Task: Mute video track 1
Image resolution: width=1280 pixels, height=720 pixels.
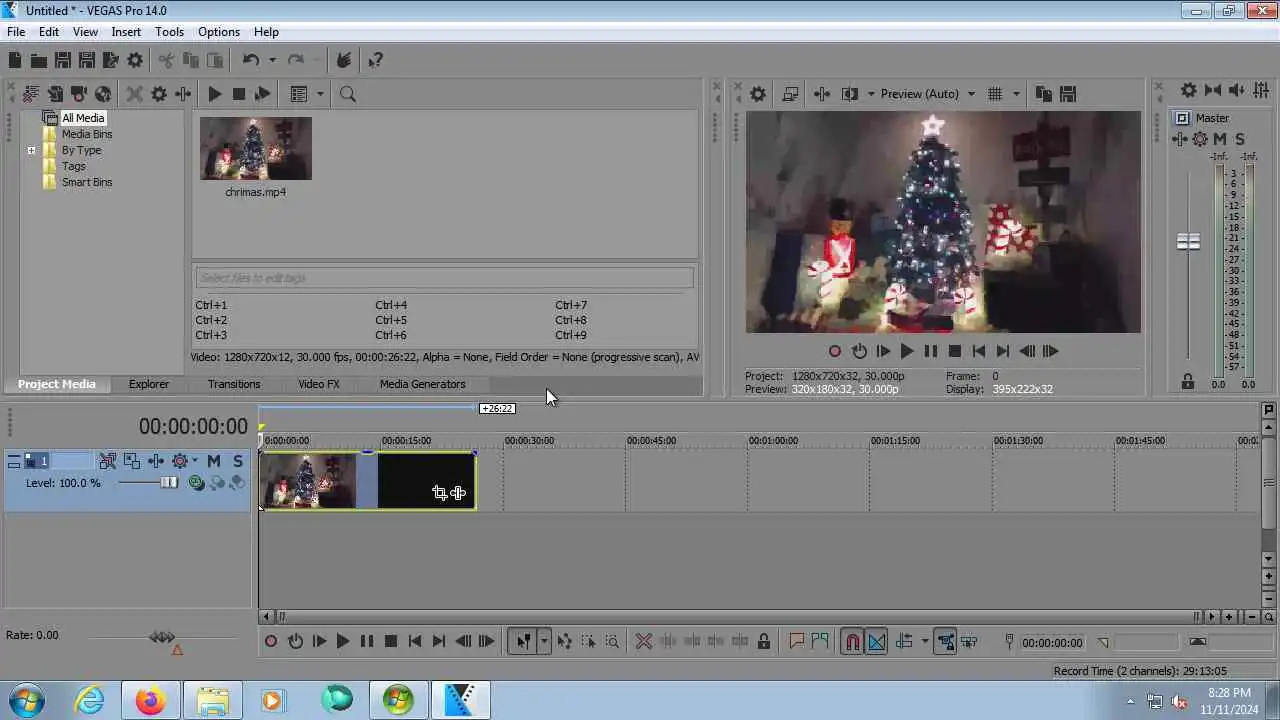Action: click(213, 461)
